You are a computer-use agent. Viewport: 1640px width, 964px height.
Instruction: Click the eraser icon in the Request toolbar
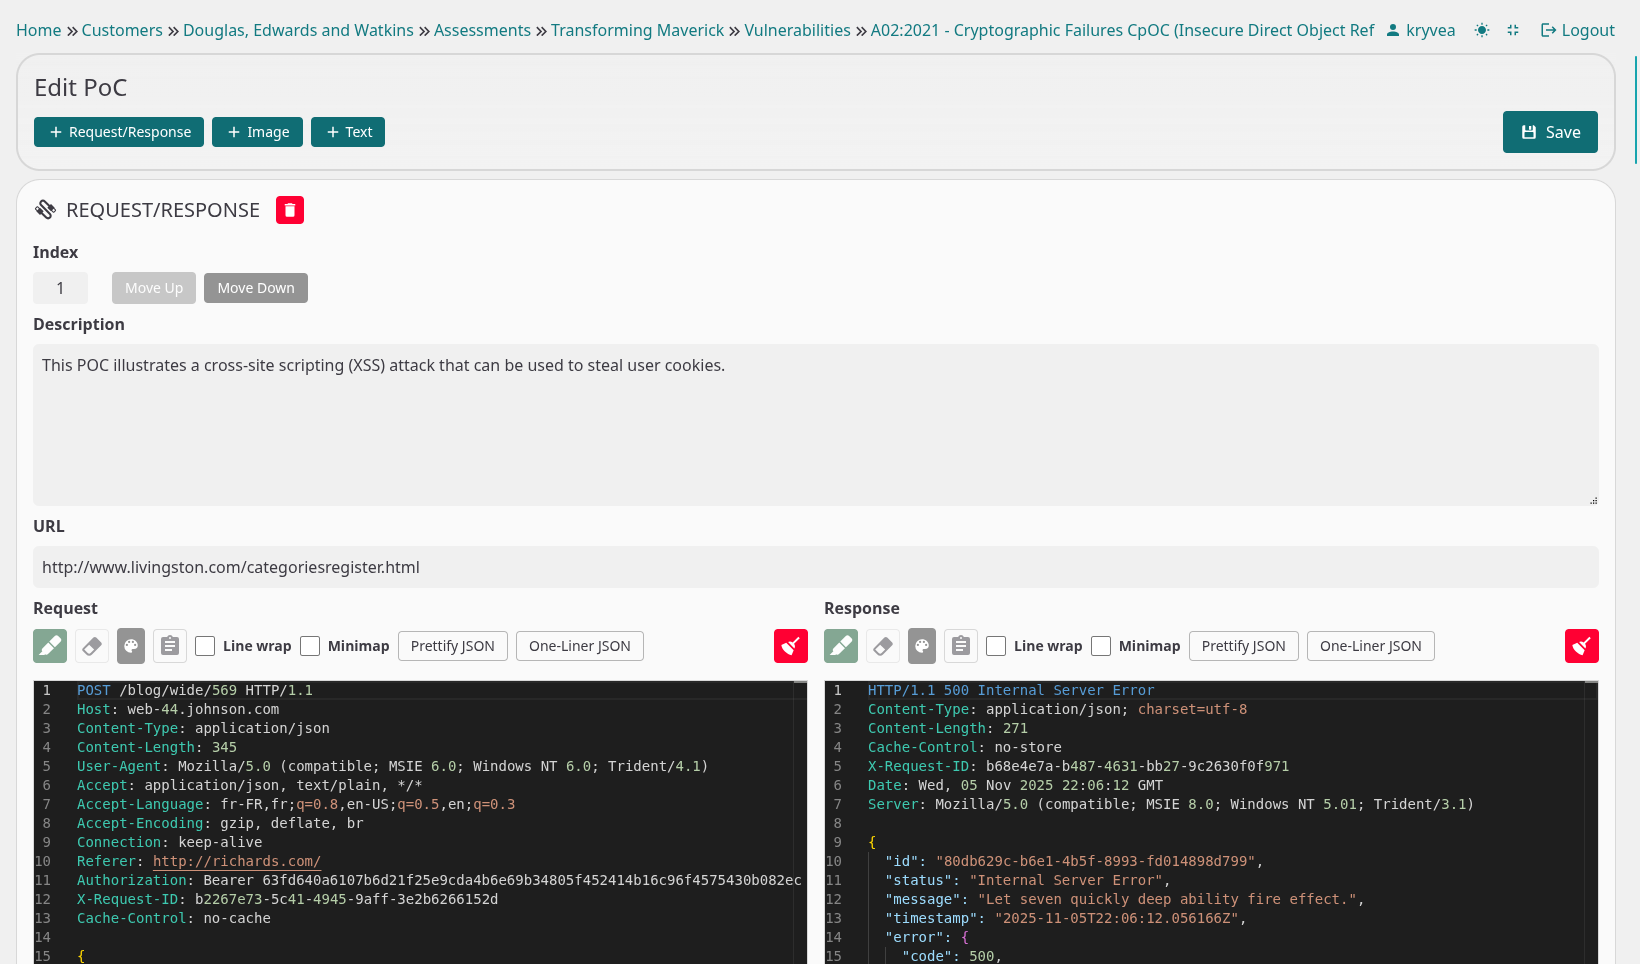pyautogui.click(x=91, y=646)
